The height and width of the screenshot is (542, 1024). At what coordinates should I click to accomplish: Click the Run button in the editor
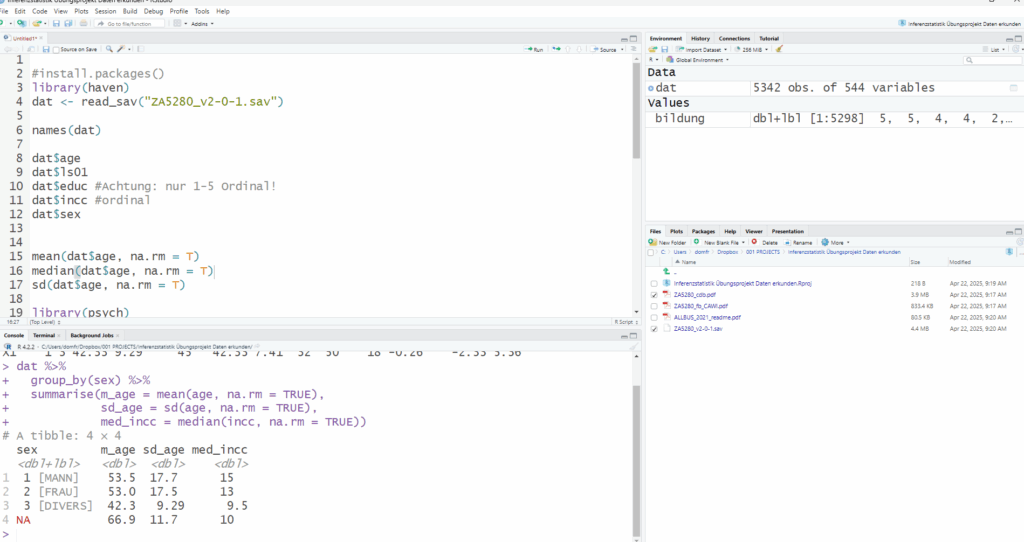pyautogui.click(x=534, y=49)
